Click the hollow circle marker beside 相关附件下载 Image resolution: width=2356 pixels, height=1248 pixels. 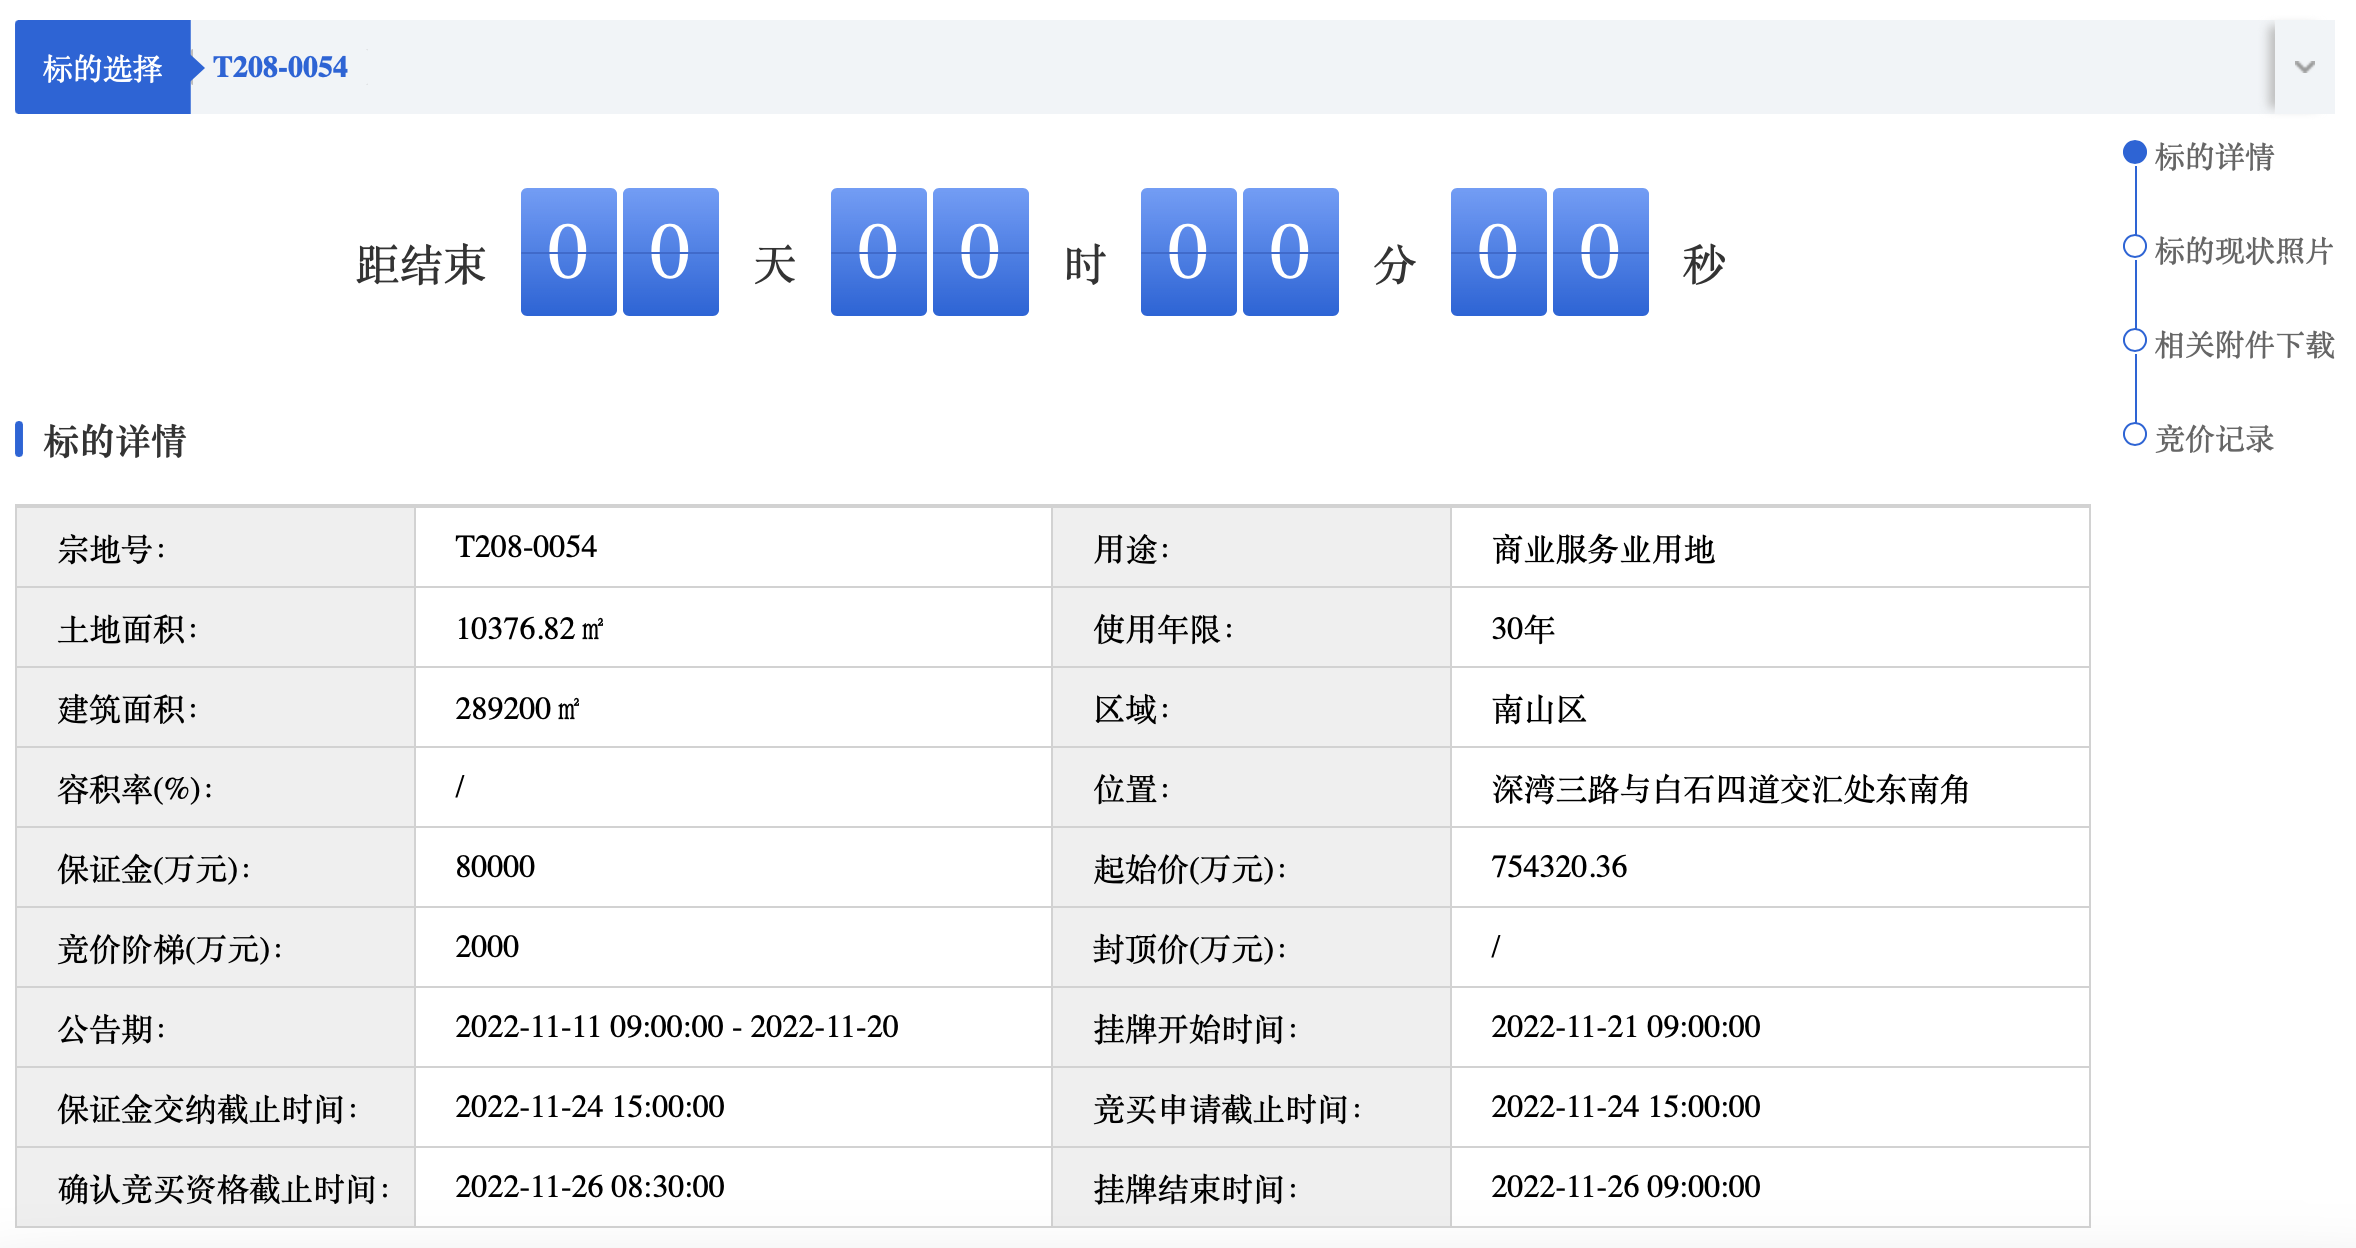2134,340
